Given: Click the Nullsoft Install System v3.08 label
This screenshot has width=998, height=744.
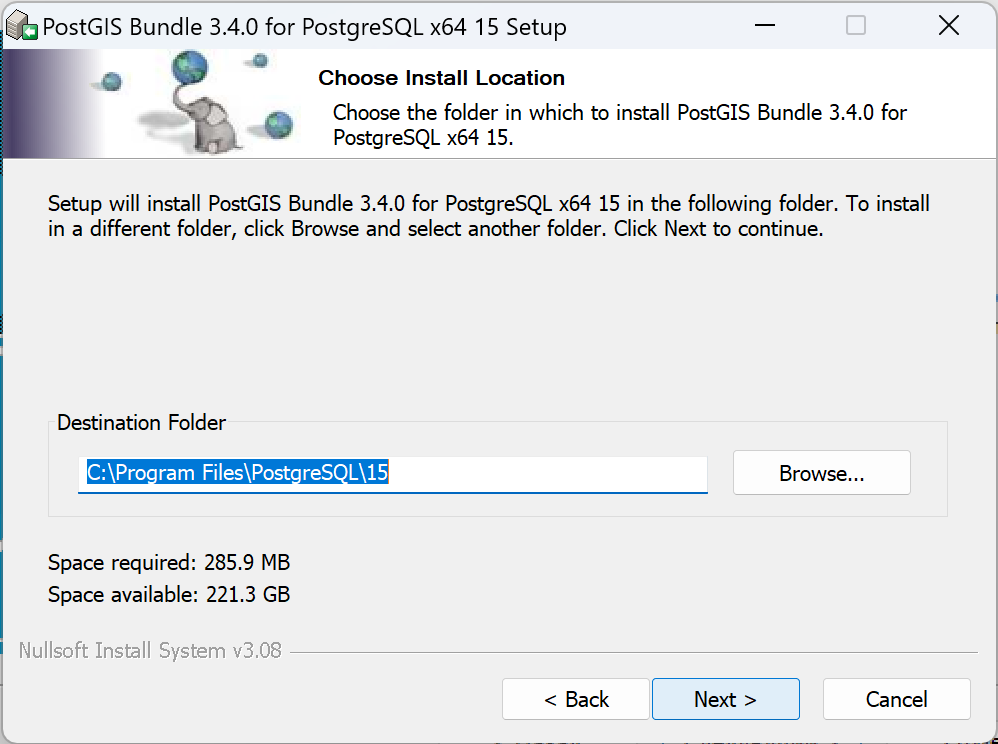Looking at the screenshot, I should pyautogui.click(x=150, y=651).
